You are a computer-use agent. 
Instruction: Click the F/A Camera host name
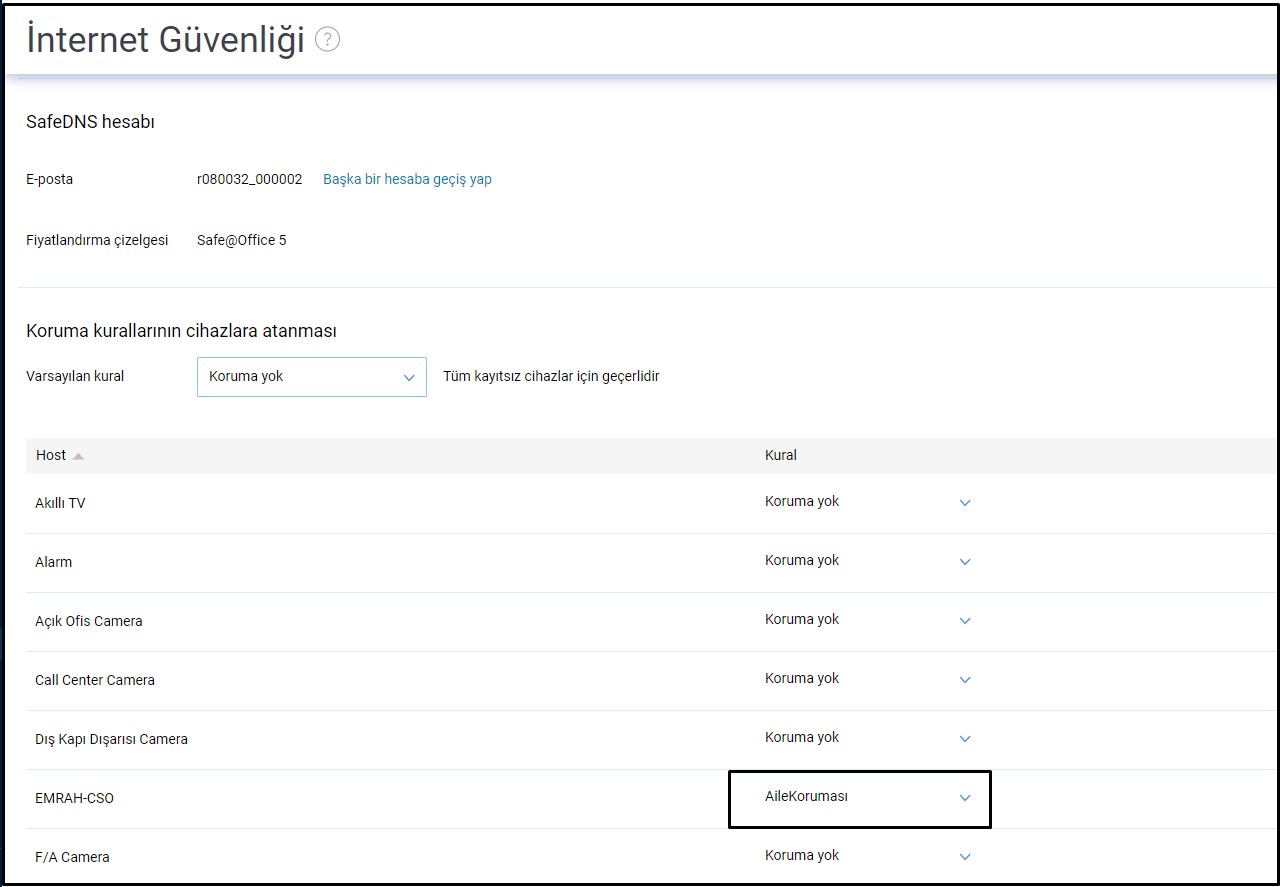(72, 857)
